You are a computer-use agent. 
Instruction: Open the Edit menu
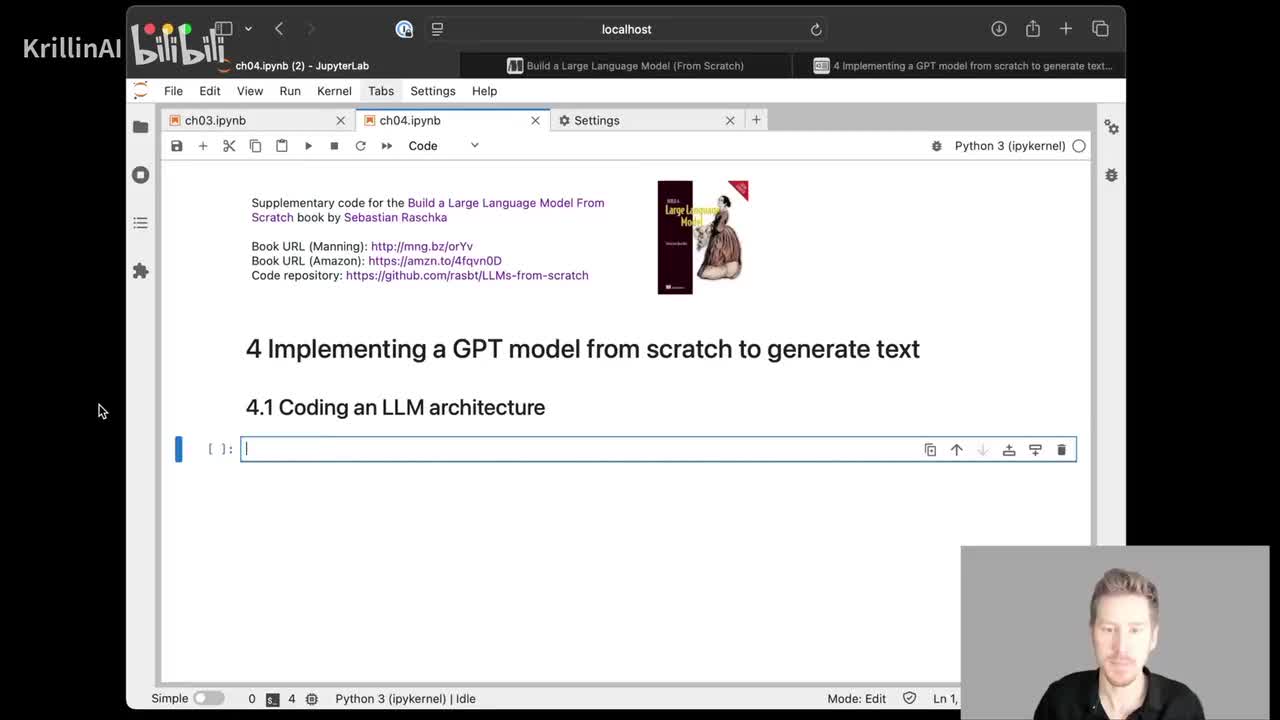210,91
